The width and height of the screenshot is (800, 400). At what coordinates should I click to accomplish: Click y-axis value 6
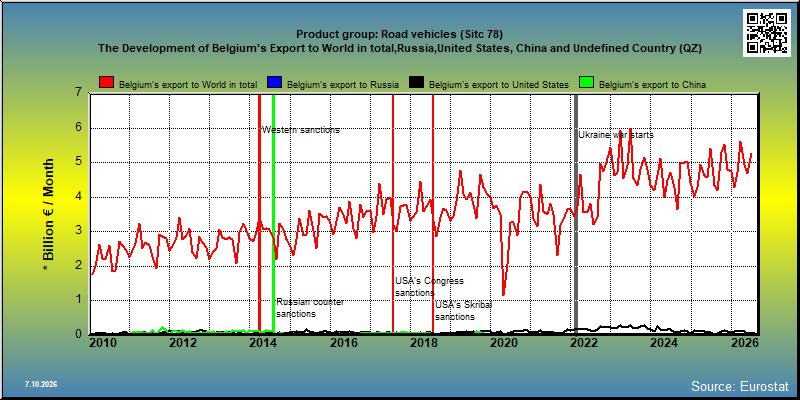tap(79, 128)
